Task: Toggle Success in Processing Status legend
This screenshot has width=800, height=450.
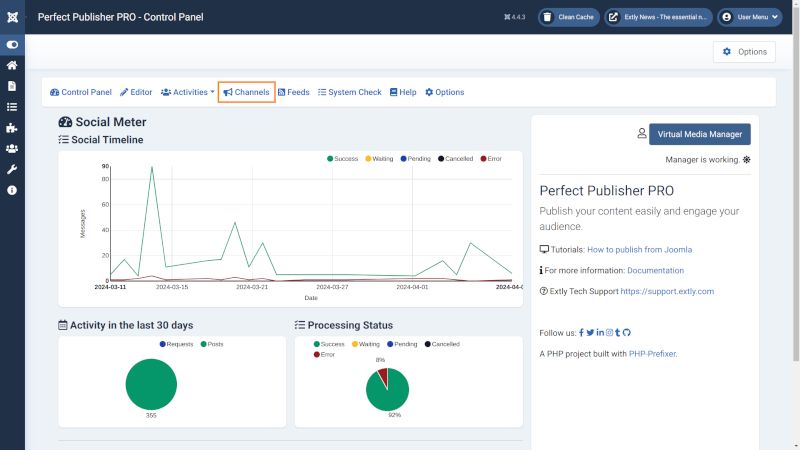Action: click(329, 344)
